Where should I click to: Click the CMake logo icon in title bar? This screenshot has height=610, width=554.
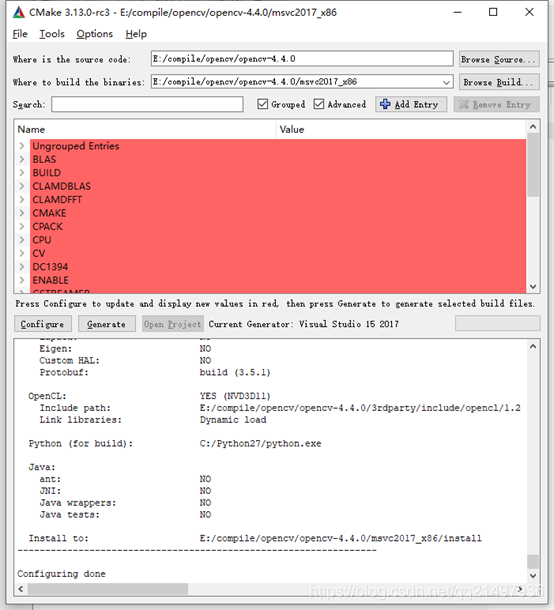click(19, 12)
